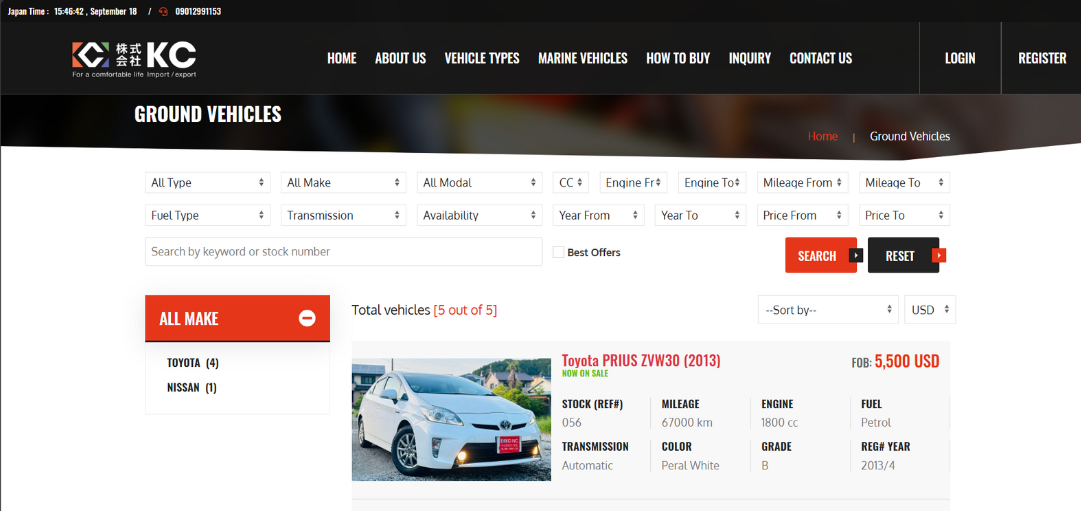Click the arrow icon on Search button

[x=855, y=255]
